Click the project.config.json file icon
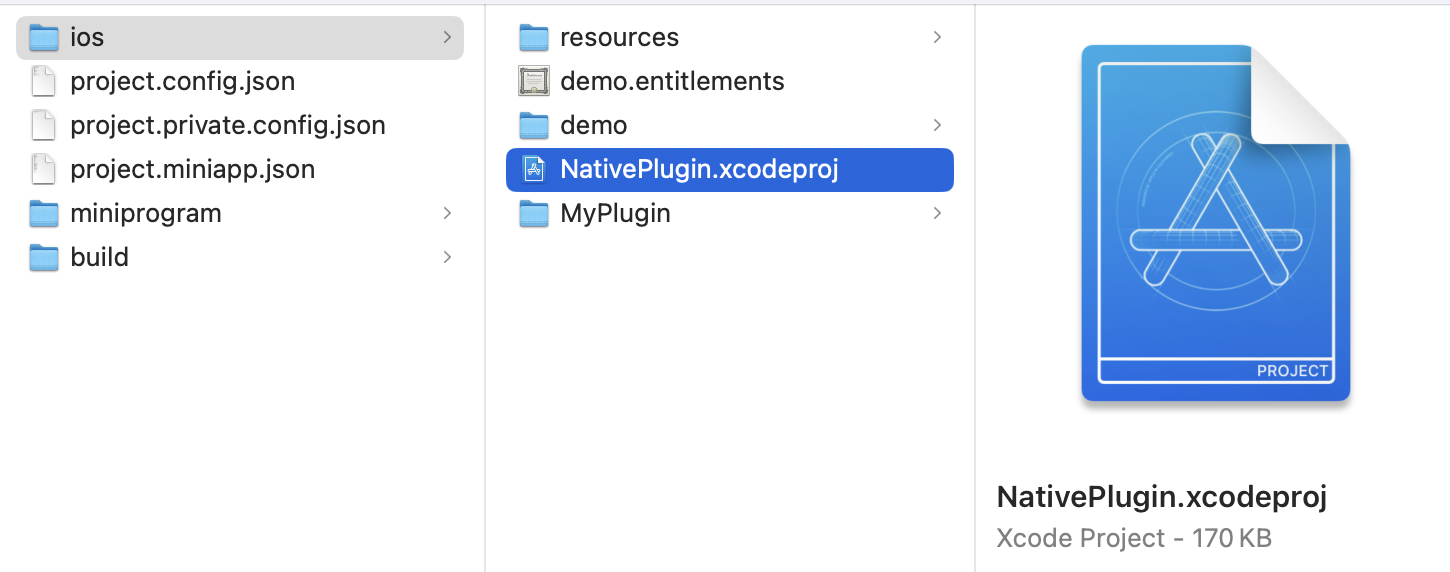1450x572 pixels. [43, 82]
